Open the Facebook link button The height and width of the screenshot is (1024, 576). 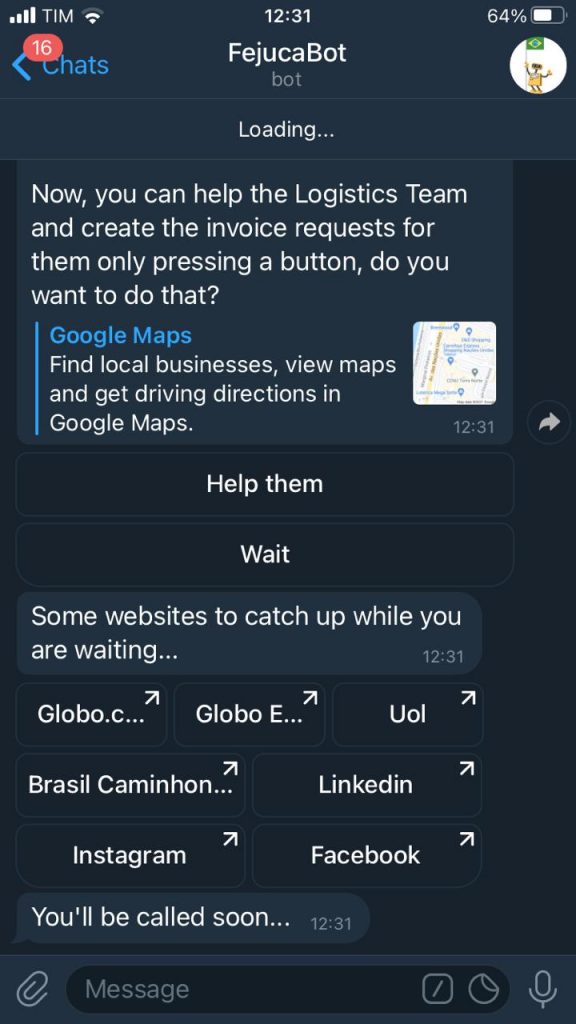point(366,855)
